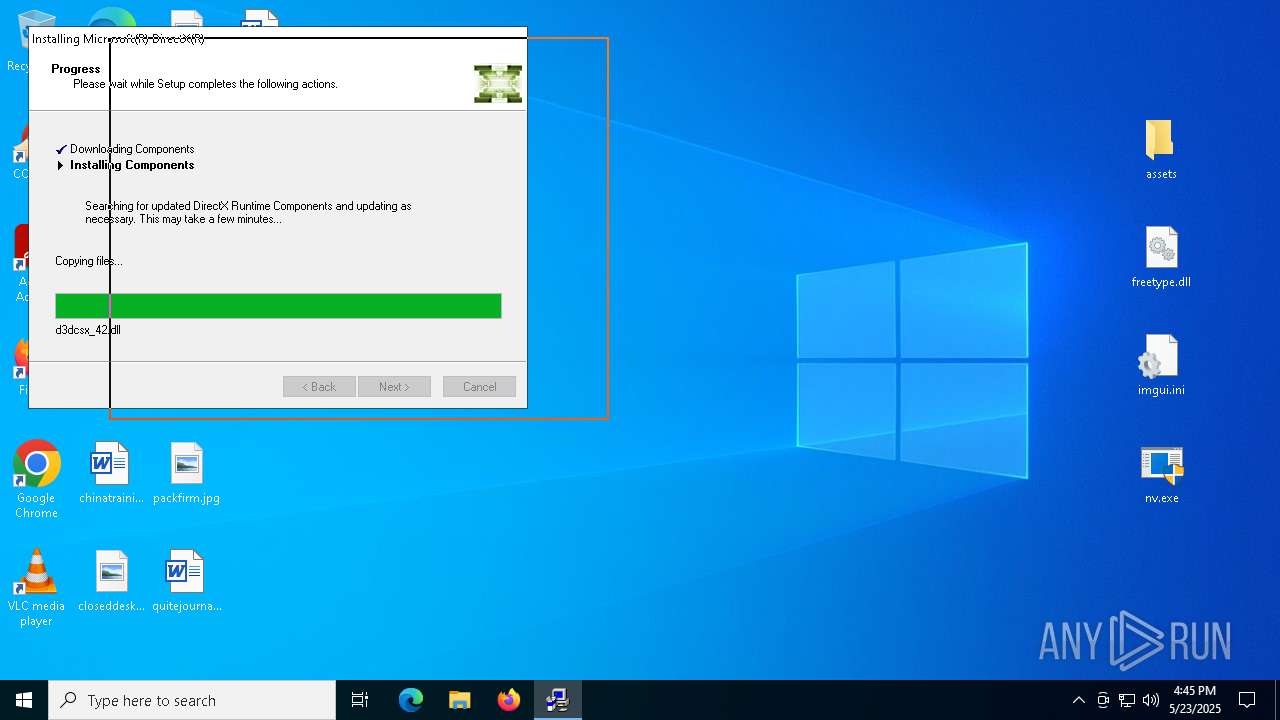Click the green installation progress bar

tap(278, 306)
